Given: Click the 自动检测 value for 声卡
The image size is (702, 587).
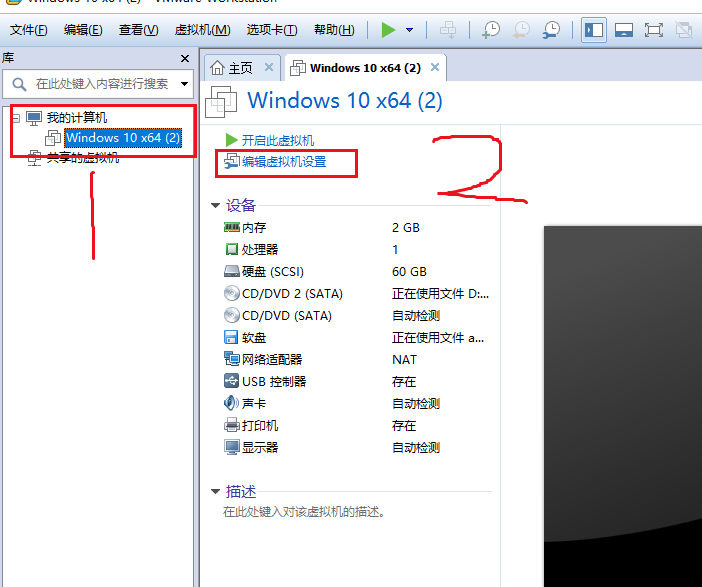Looking at the screenshot, I should pyautogui.click(x=416, y=403).
